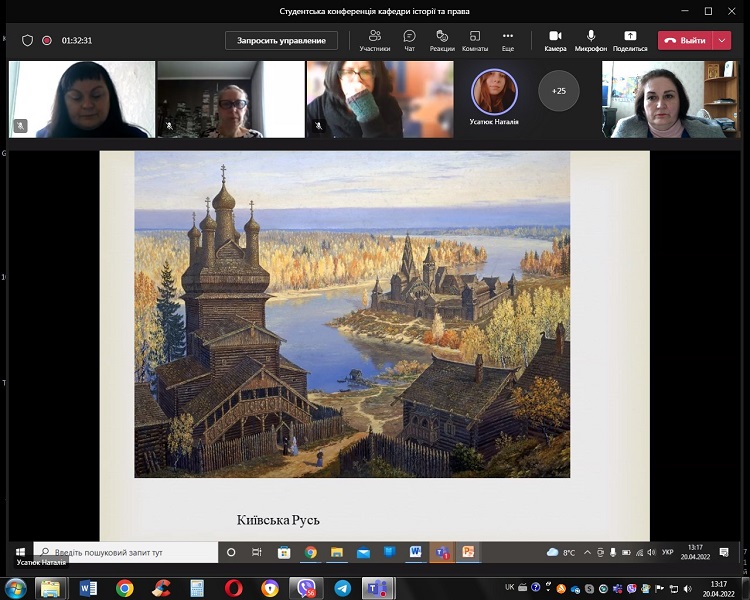Open the Реакции reactions menu
This screenshot has height=600, width=750.
tap(442, 41)
